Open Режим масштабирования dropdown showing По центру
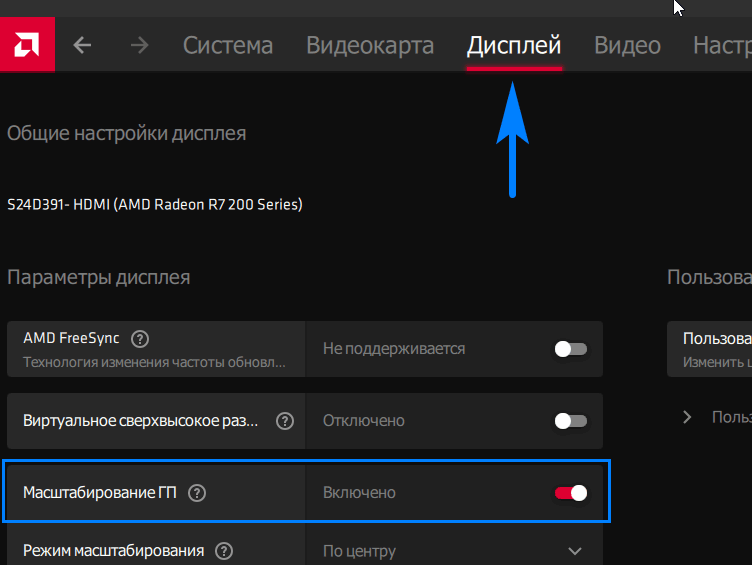Screen dimensions: 752x565 click(x=454, y=551)
